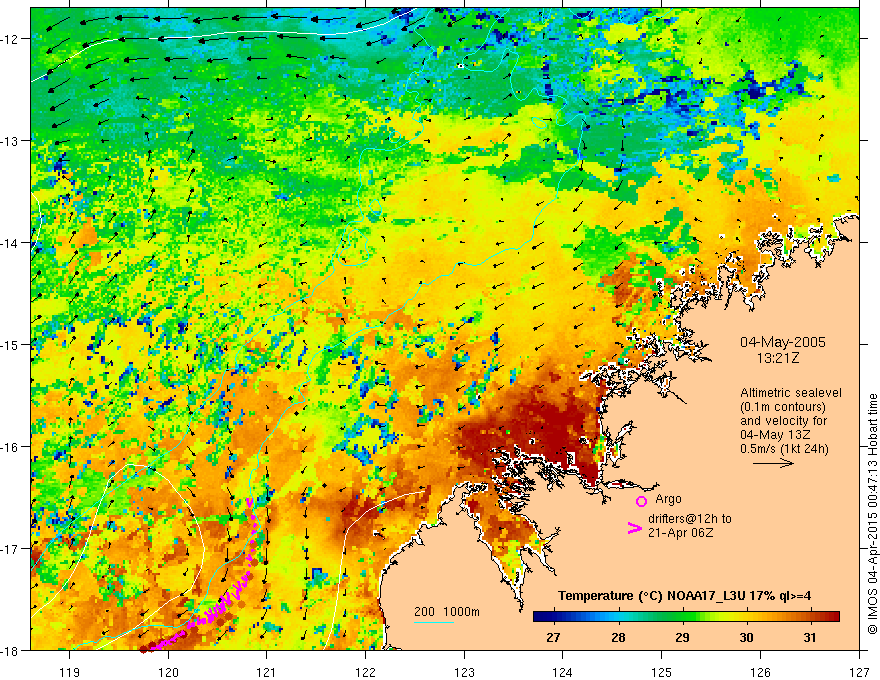
Task: Click the magenta Argo circle legend symbol
Action: [641, 501]
